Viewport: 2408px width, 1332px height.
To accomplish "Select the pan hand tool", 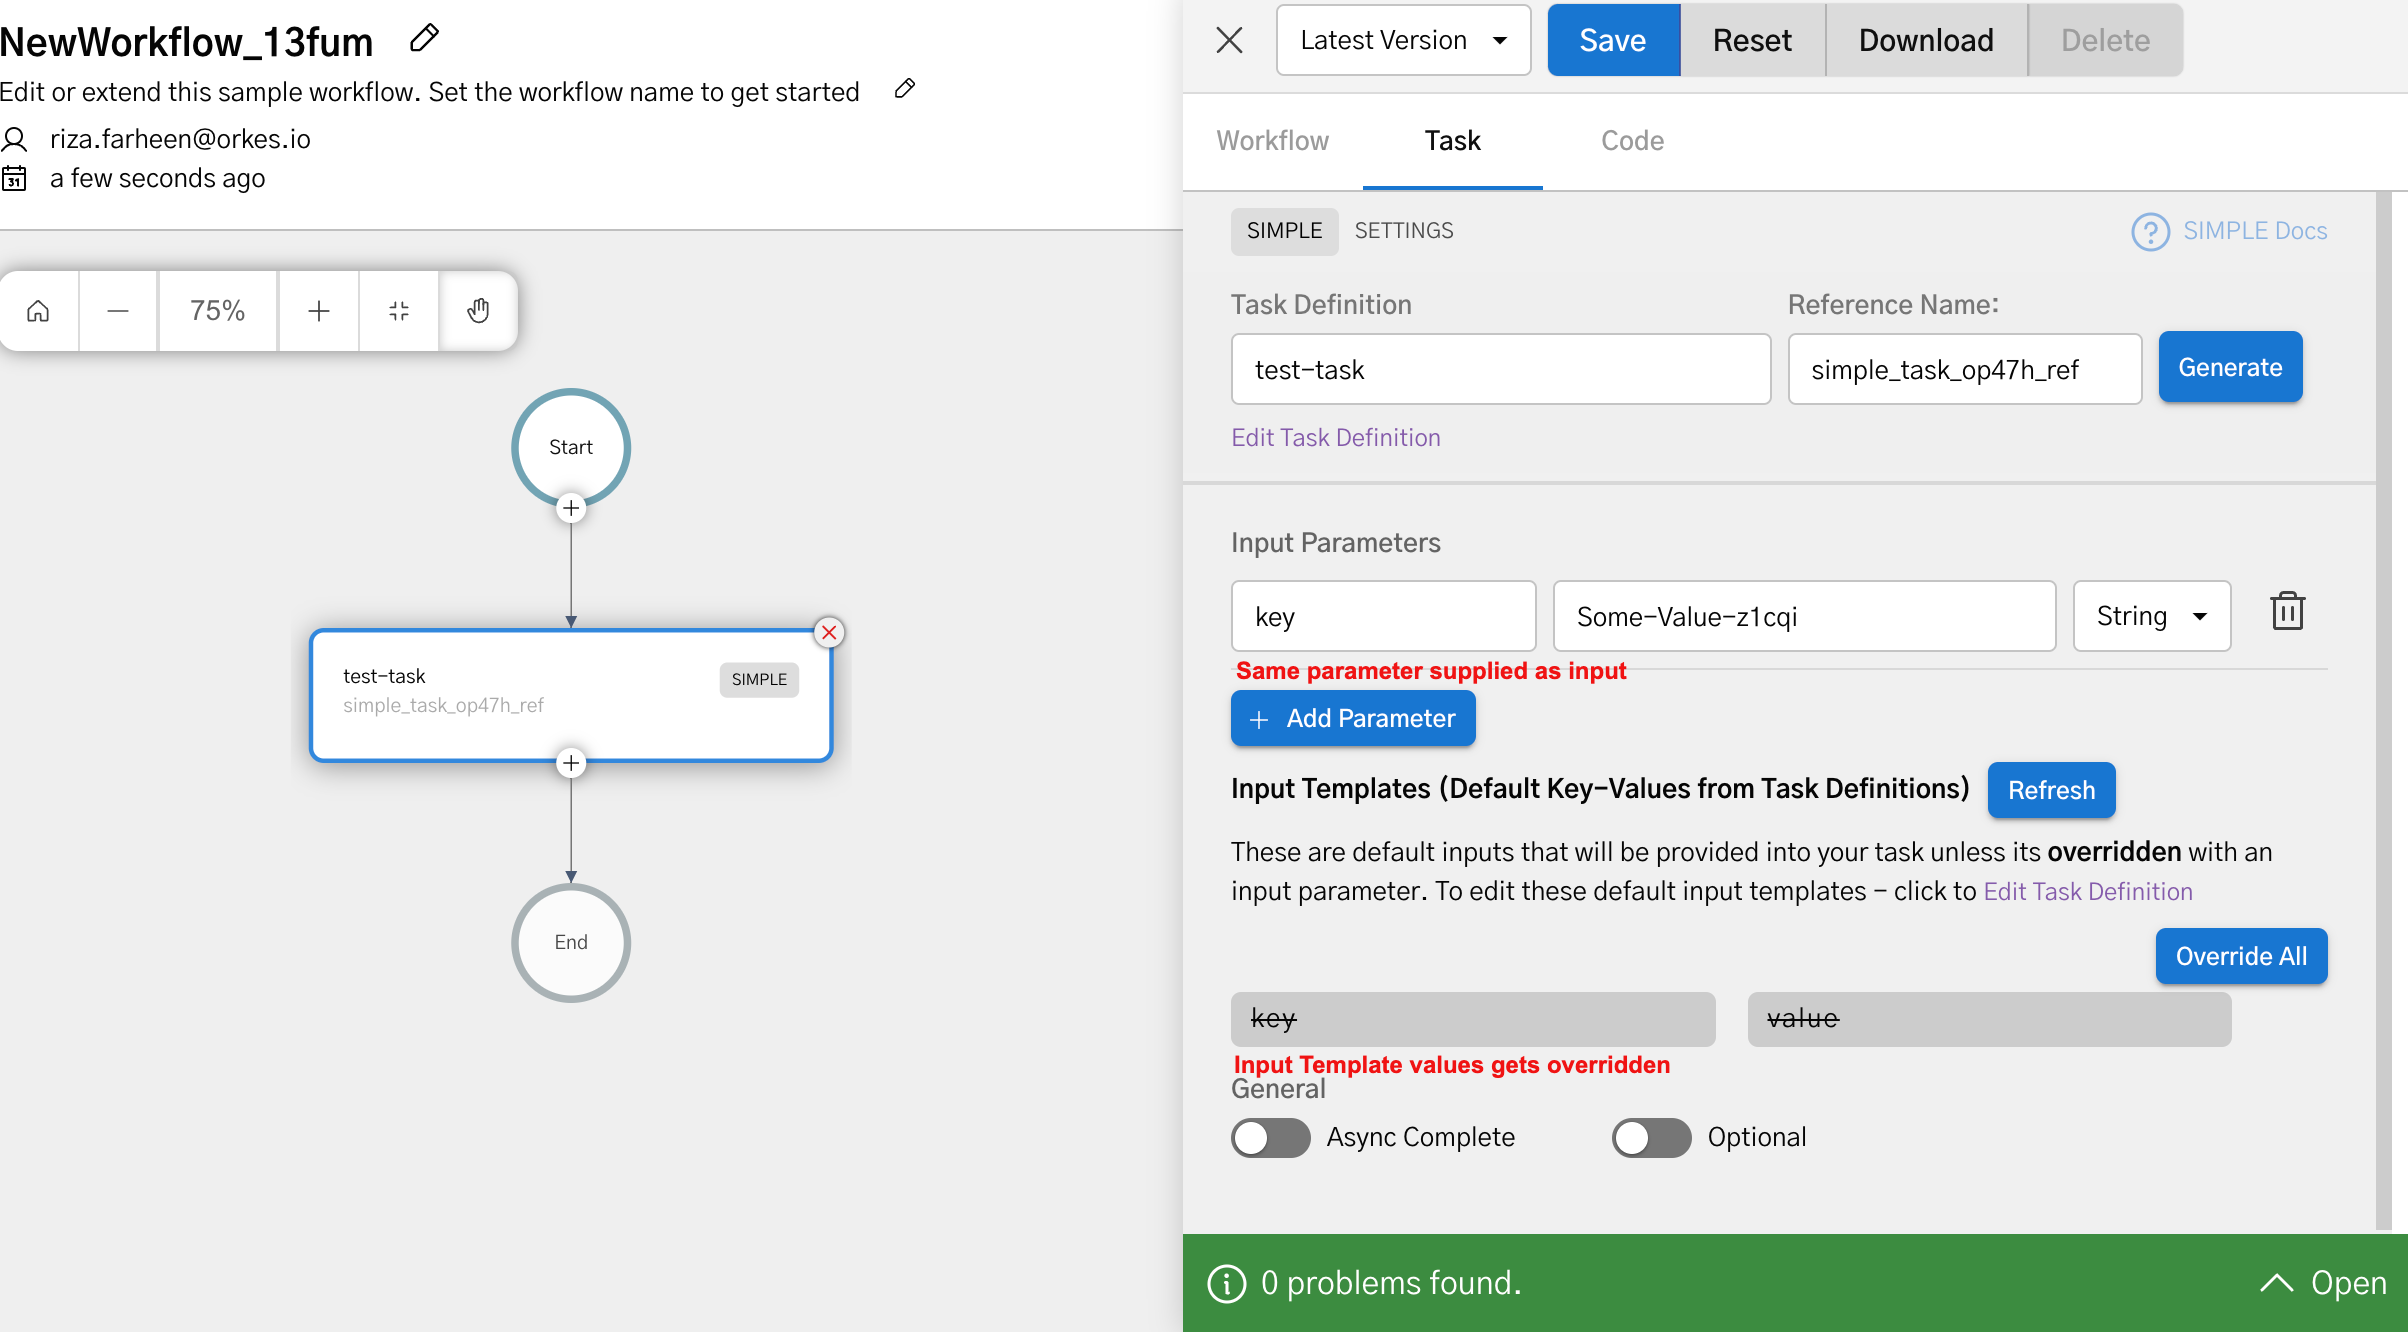I will click(x=478, y=310).
